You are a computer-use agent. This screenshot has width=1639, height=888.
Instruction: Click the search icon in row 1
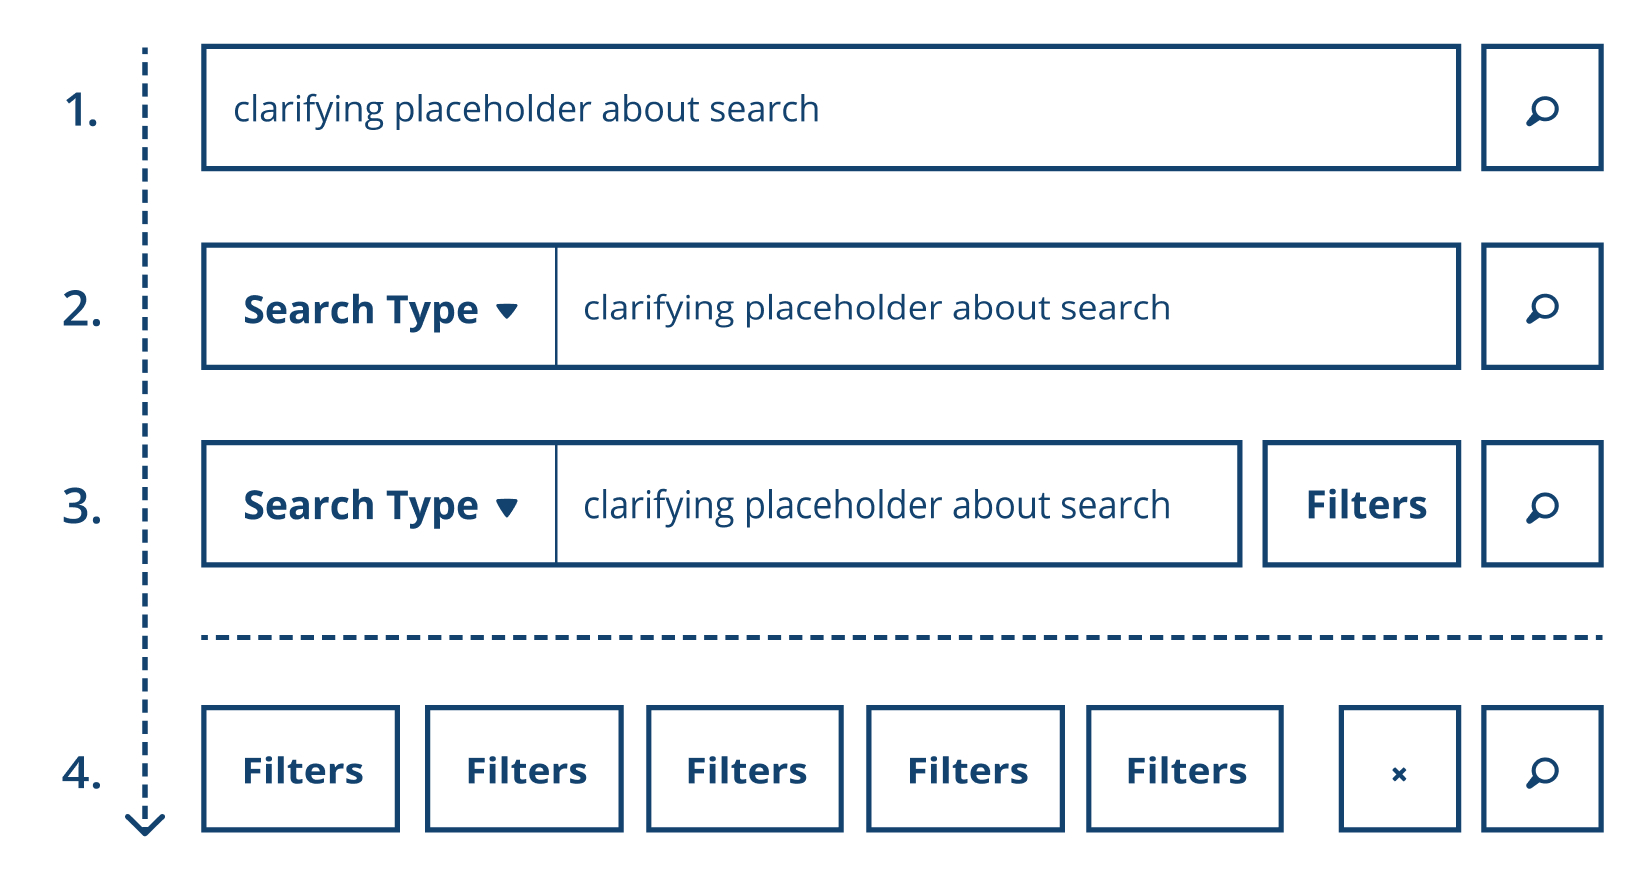coord(1542,108)
